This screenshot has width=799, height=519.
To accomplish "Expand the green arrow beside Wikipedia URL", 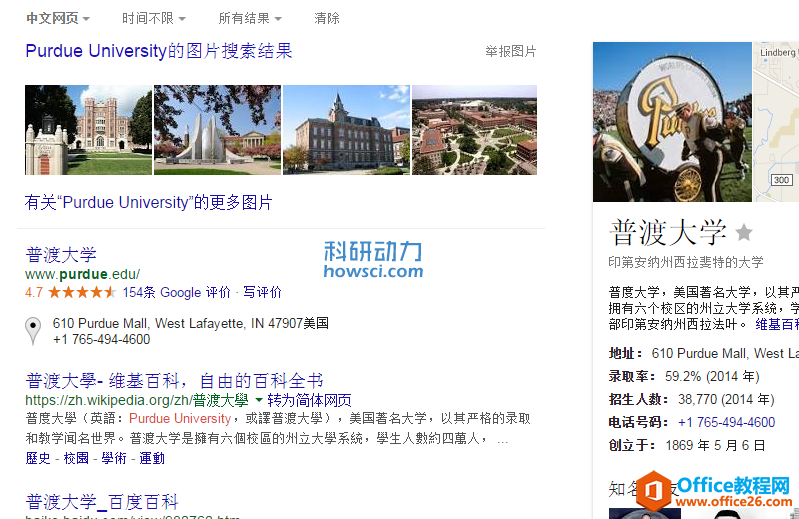I will click(258, 400).
